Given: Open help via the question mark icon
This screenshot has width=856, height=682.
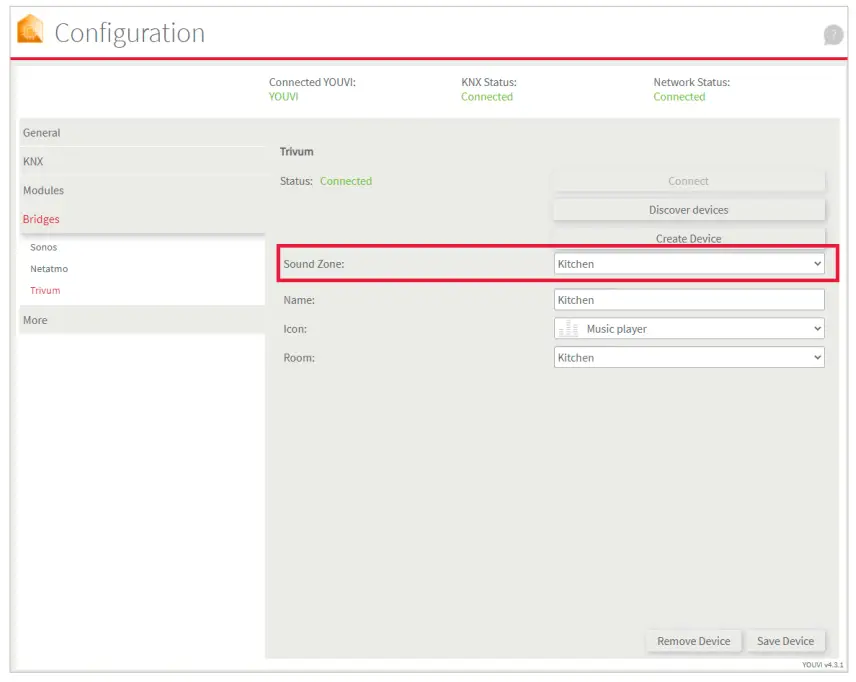Looking at the screenshot, I should coord(833,34).
